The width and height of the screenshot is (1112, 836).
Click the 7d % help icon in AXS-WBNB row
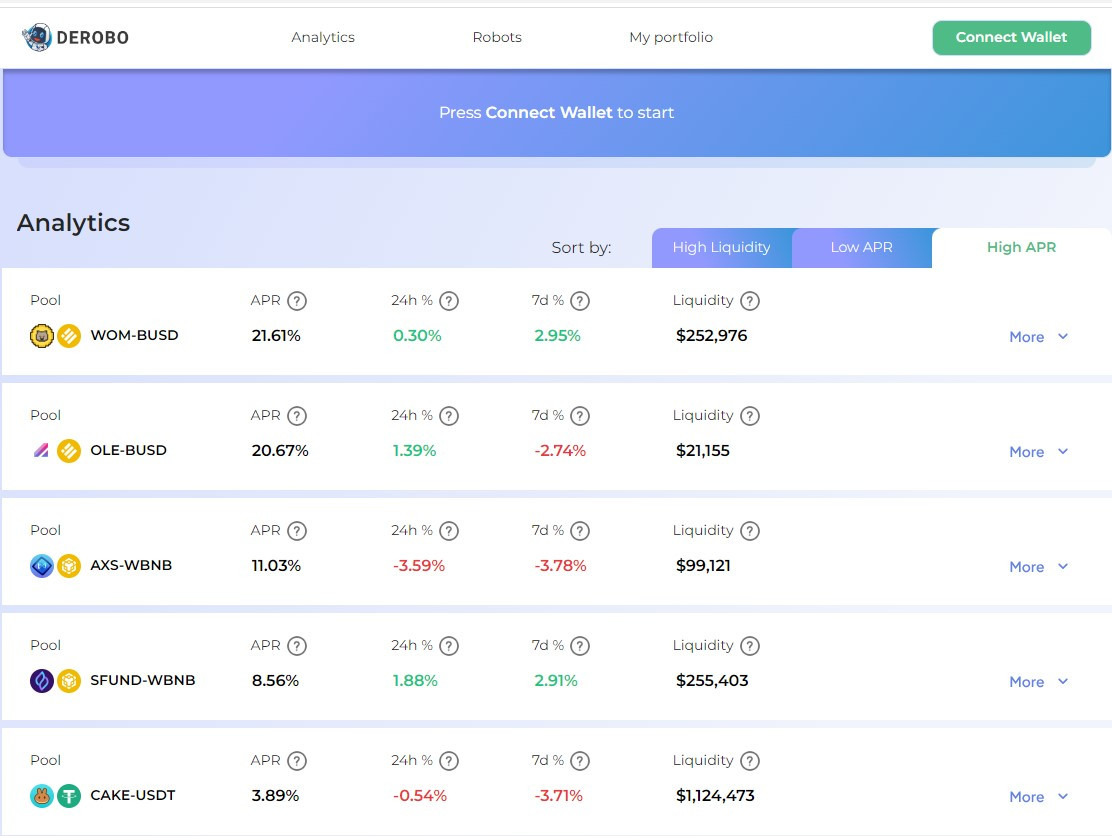[580, 531]
